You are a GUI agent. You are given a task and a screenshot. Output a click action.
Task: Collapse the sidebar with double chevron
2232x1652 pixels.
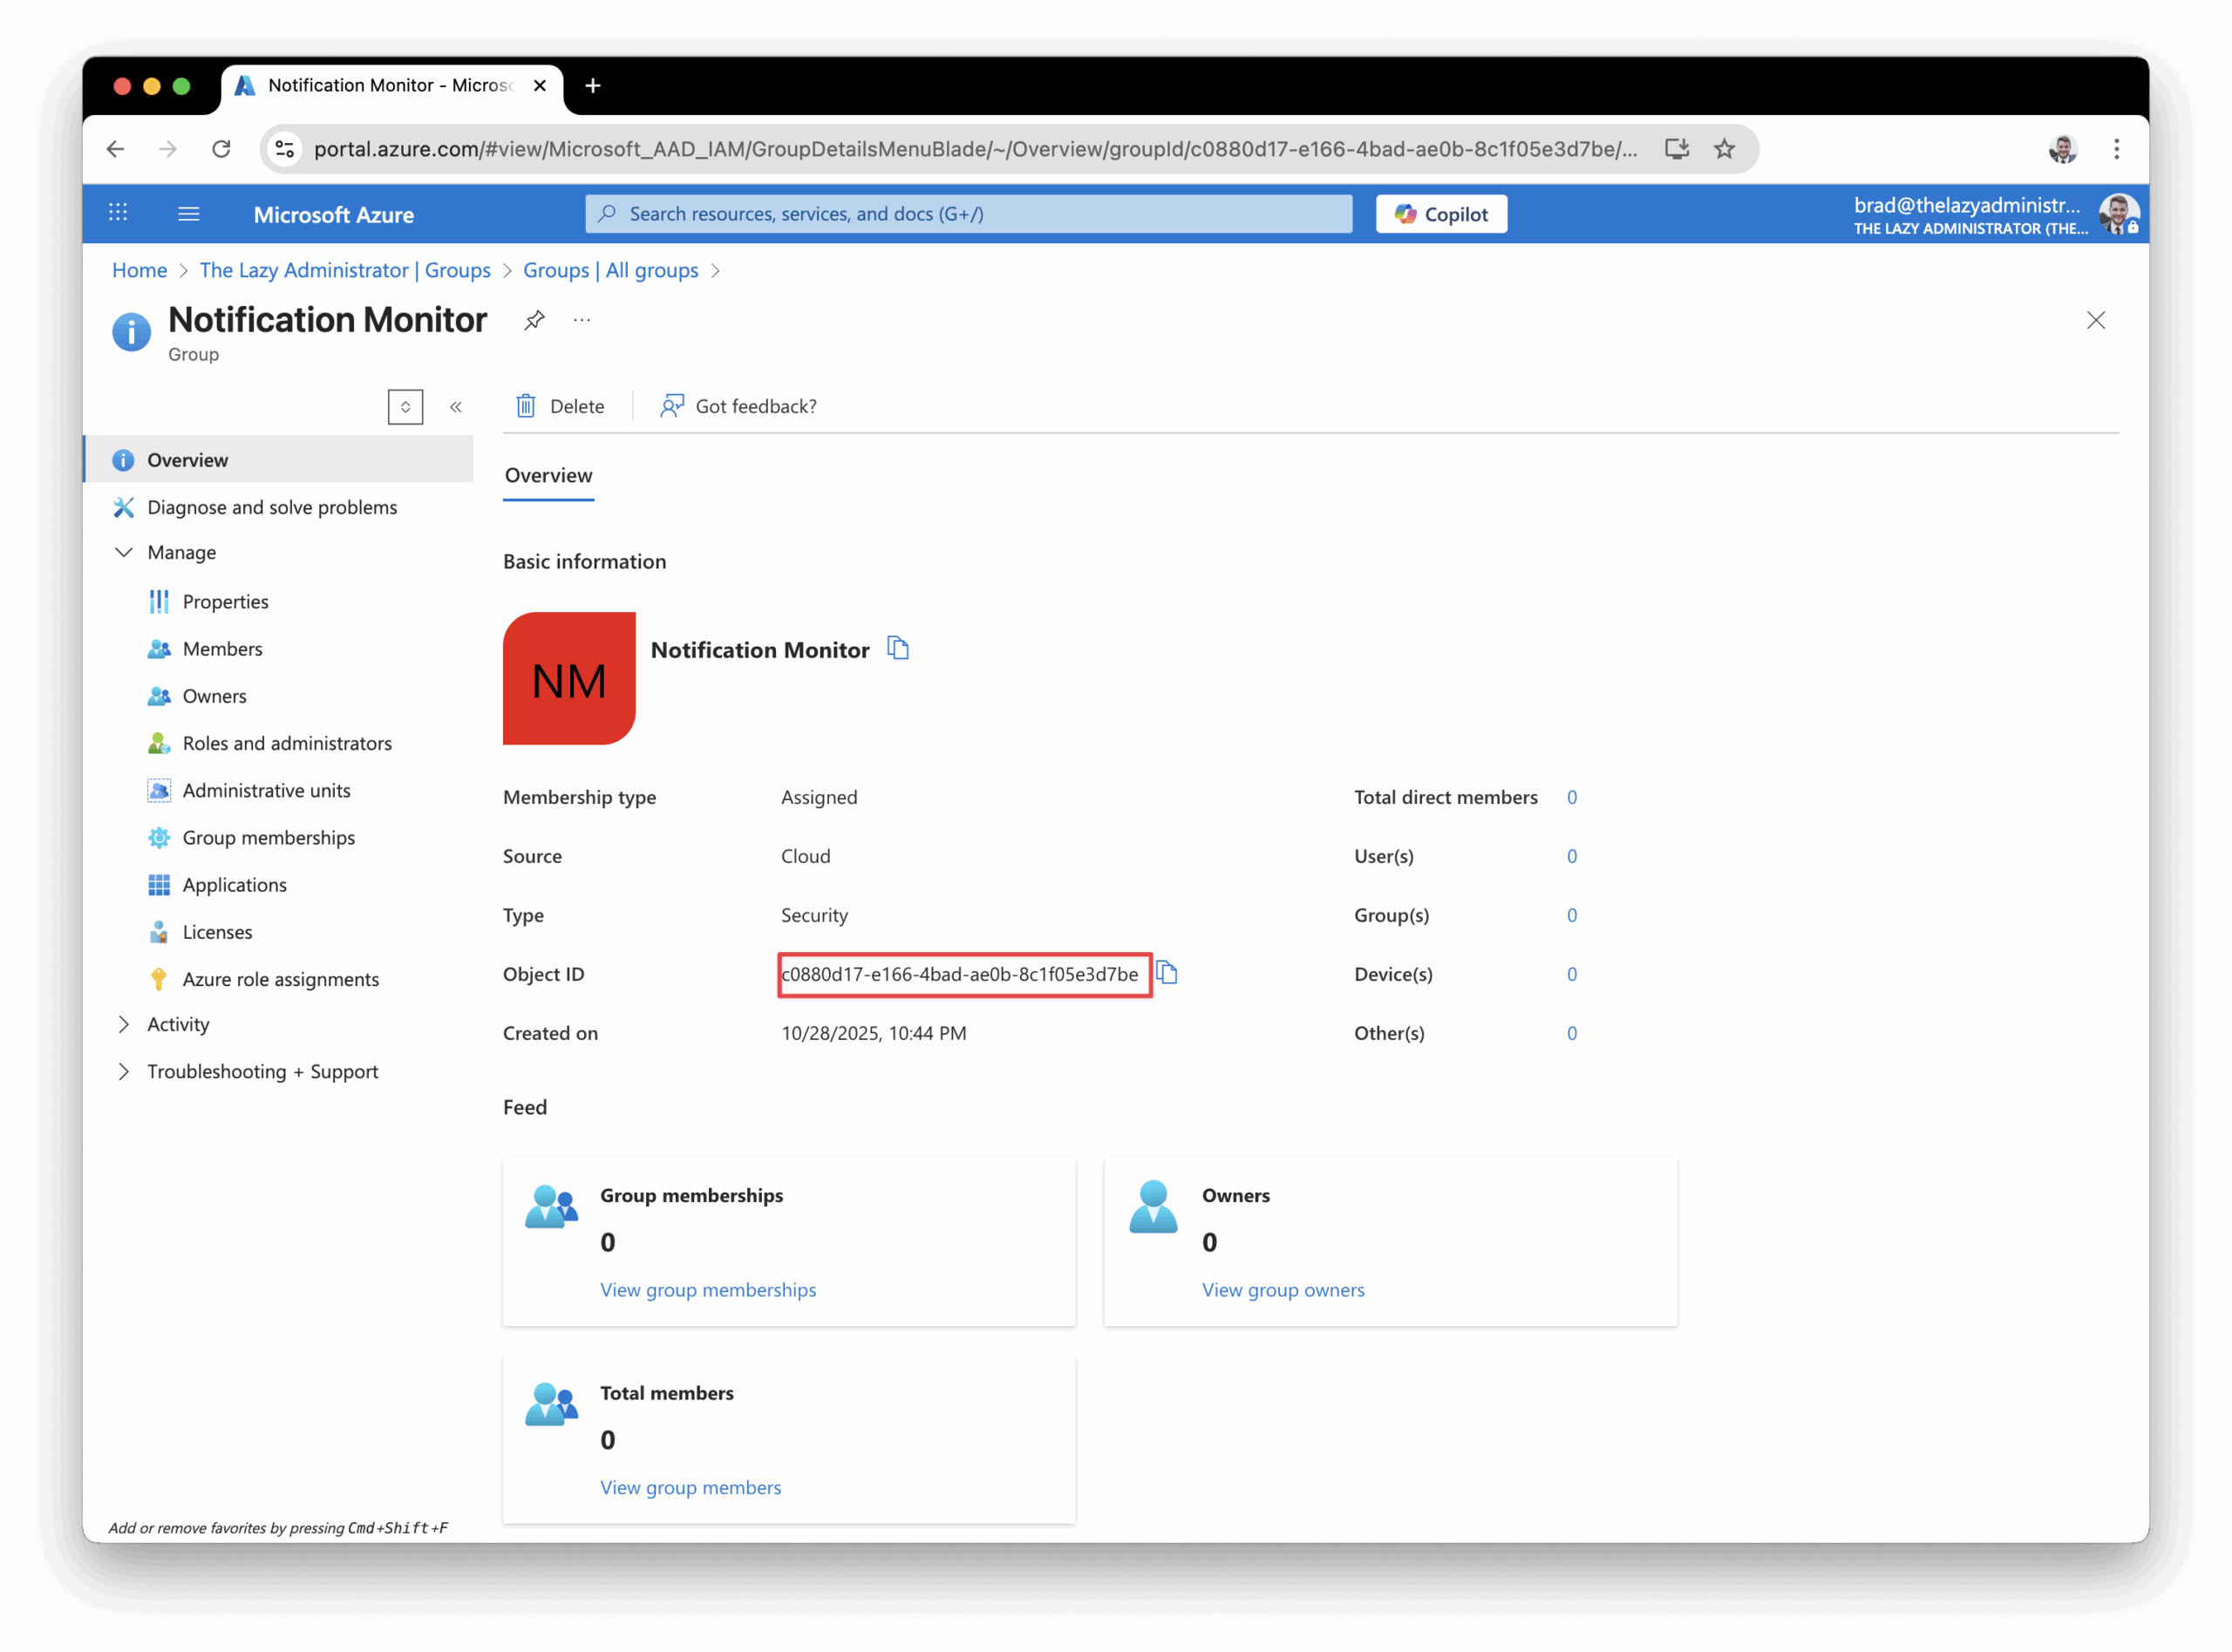(456, 407)
